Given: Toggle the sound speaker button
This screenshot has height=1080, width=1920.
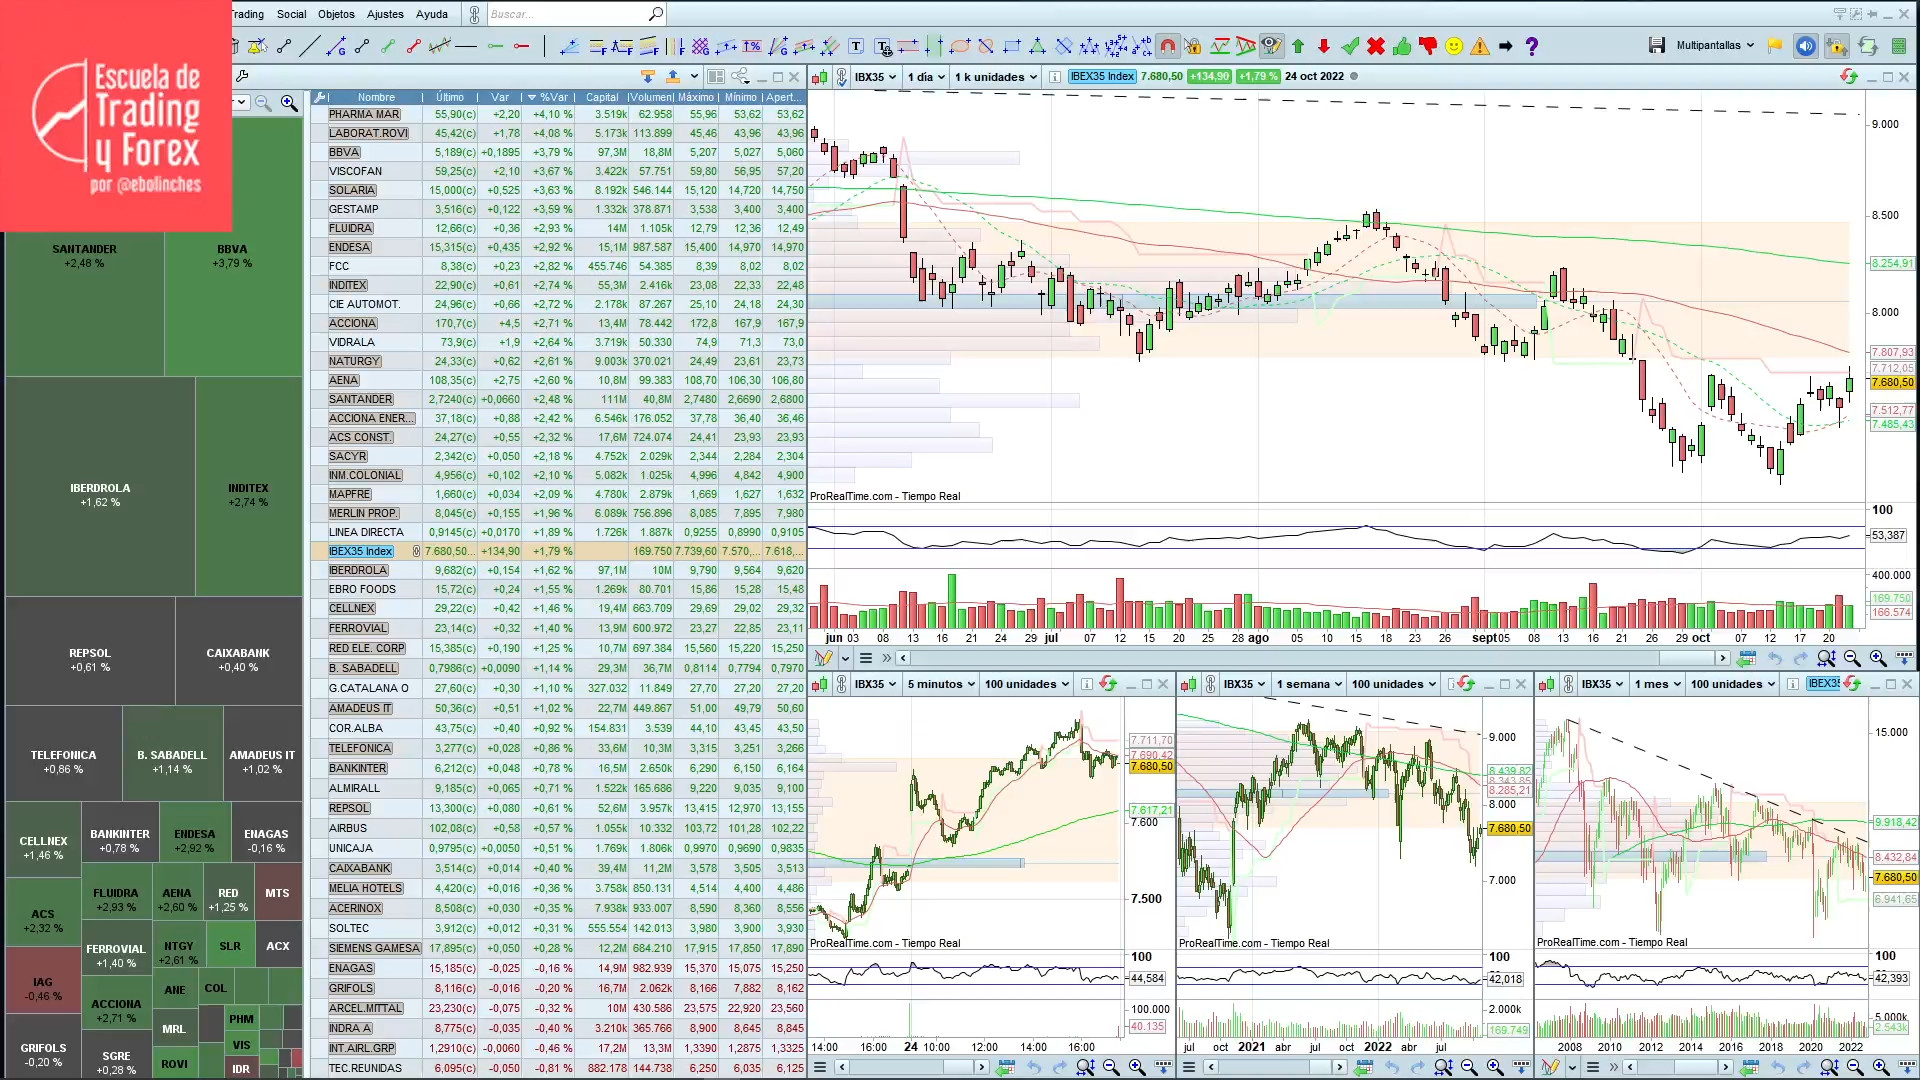Looking at the screenshot, I should (1805, 46).
